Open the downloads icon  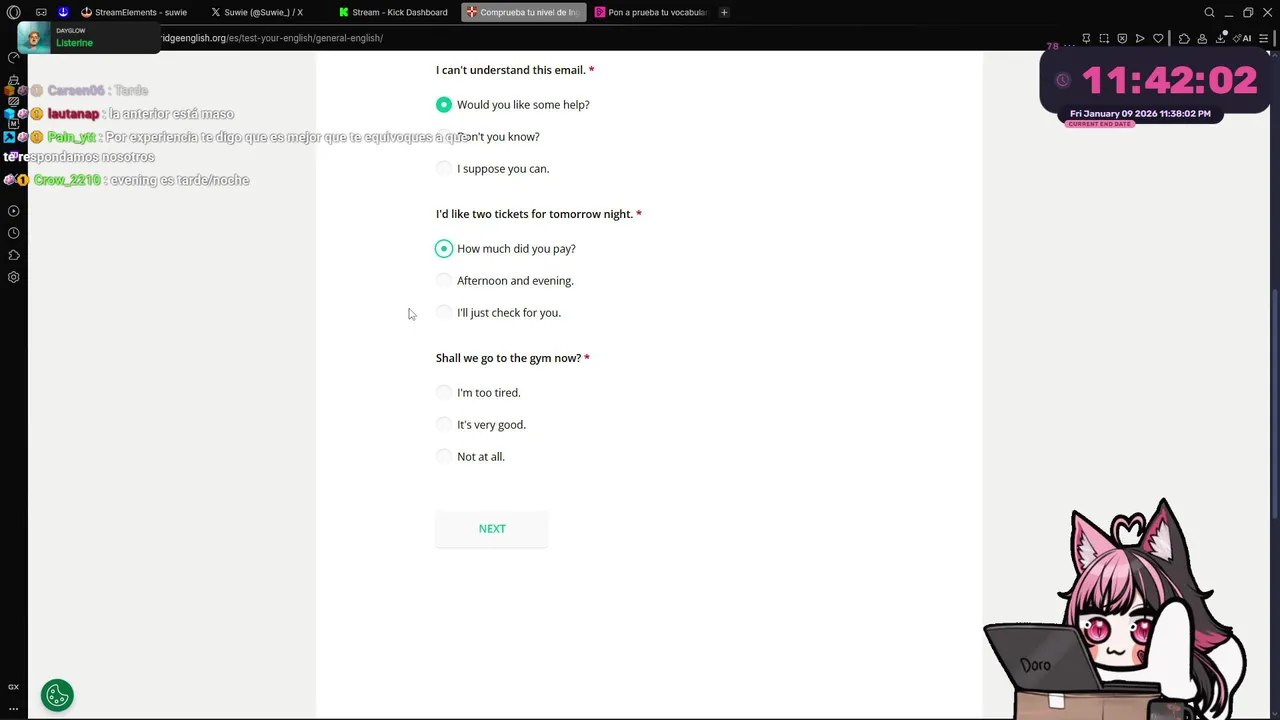[1220, 38]
